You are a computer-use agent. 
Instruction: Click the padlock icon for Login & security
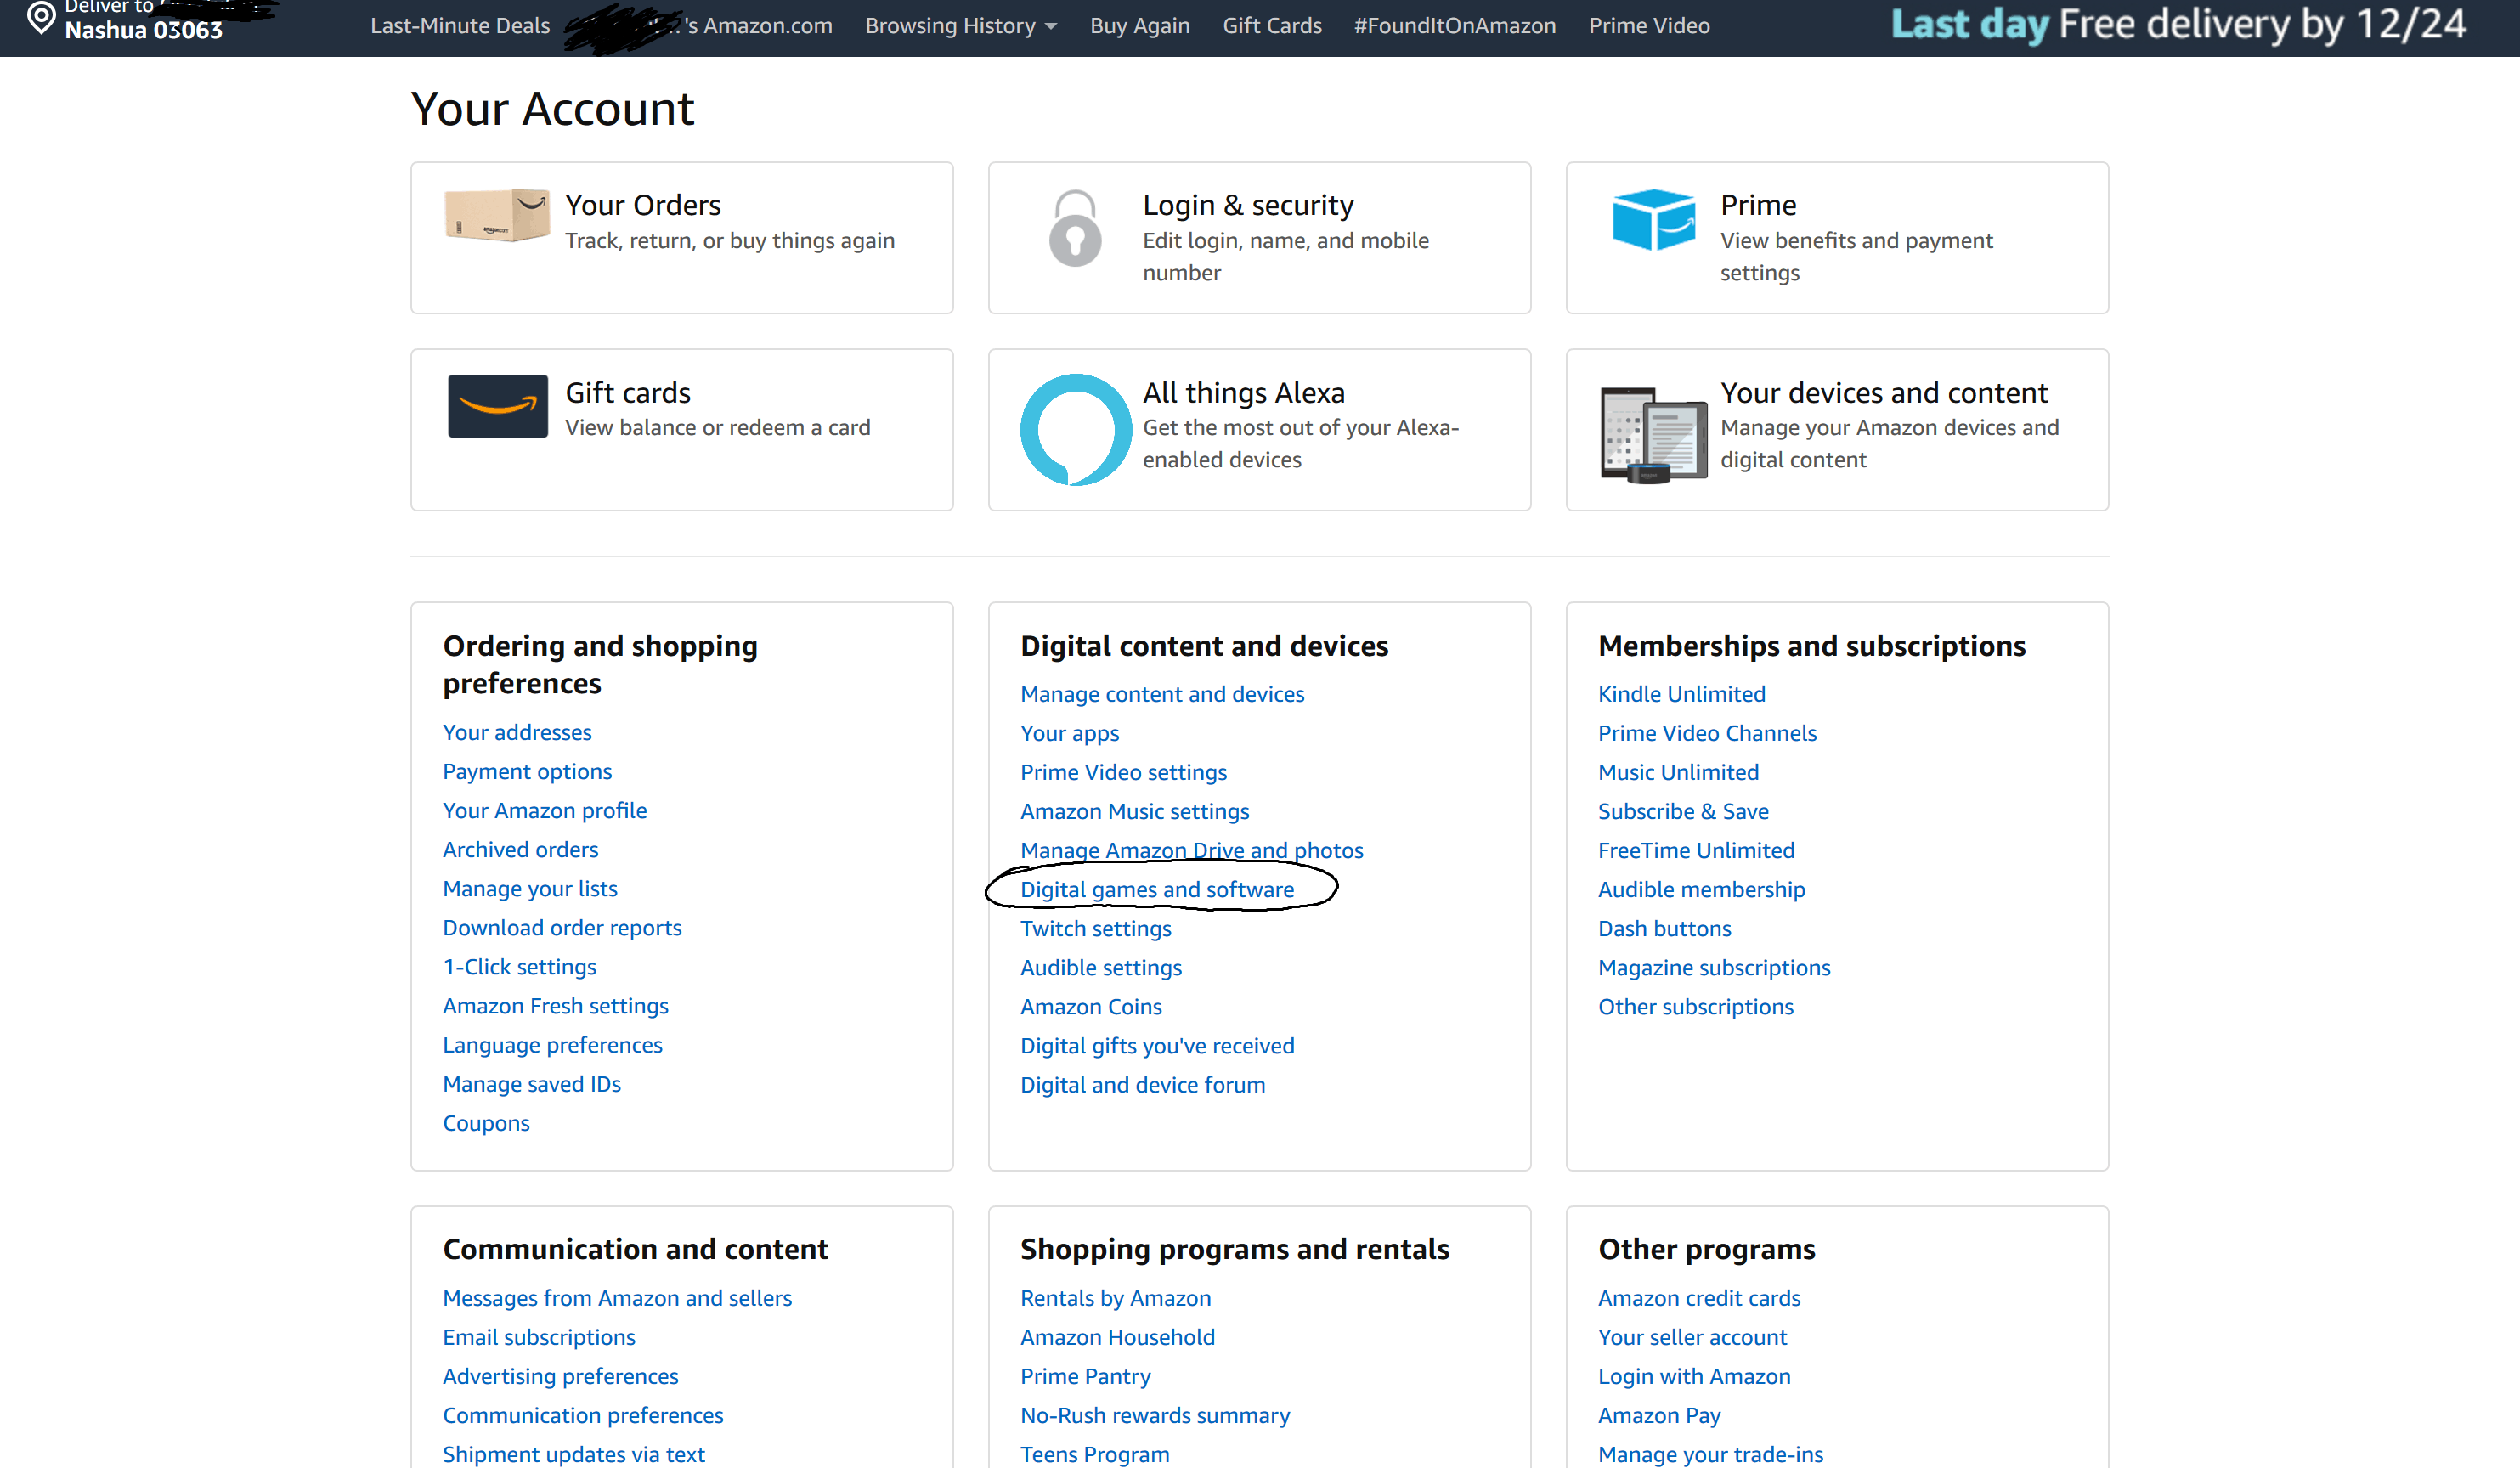point(1075,229)
